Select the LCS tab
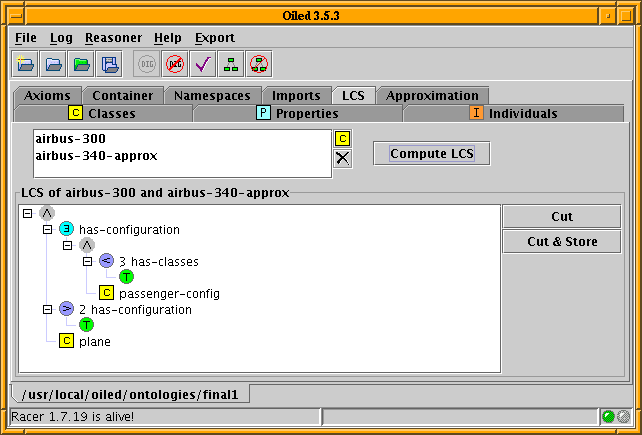This screenshot has height=435, width=642. tap(353, 95)
